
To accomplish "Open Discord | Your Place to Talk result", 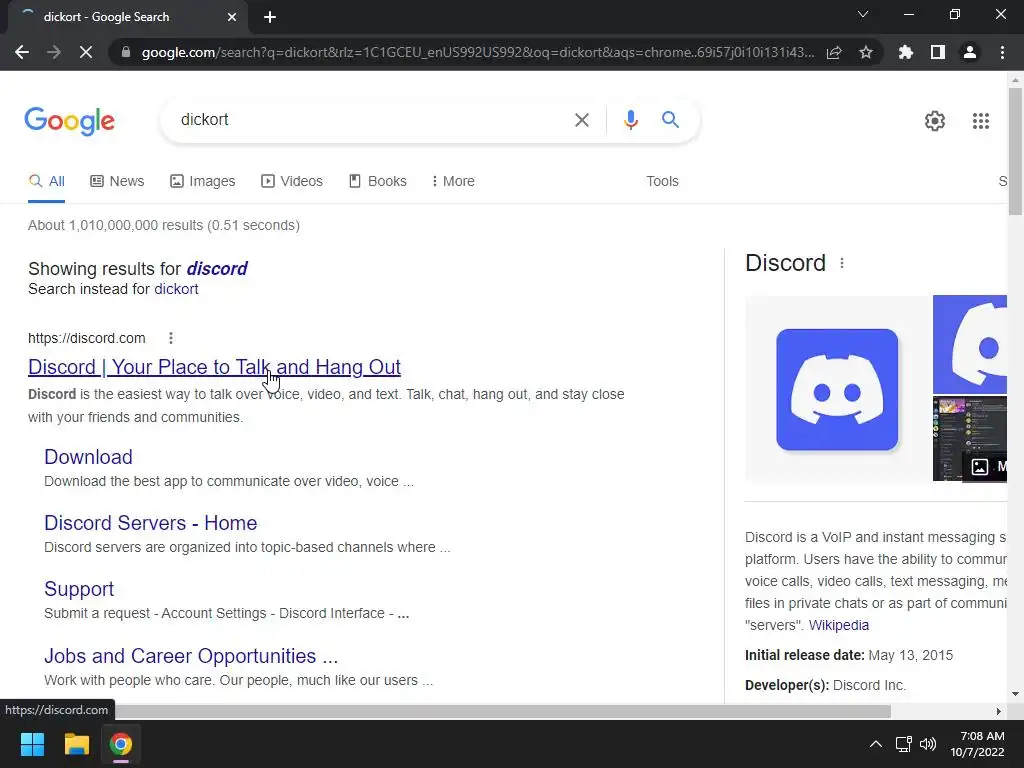I will 214,367.
